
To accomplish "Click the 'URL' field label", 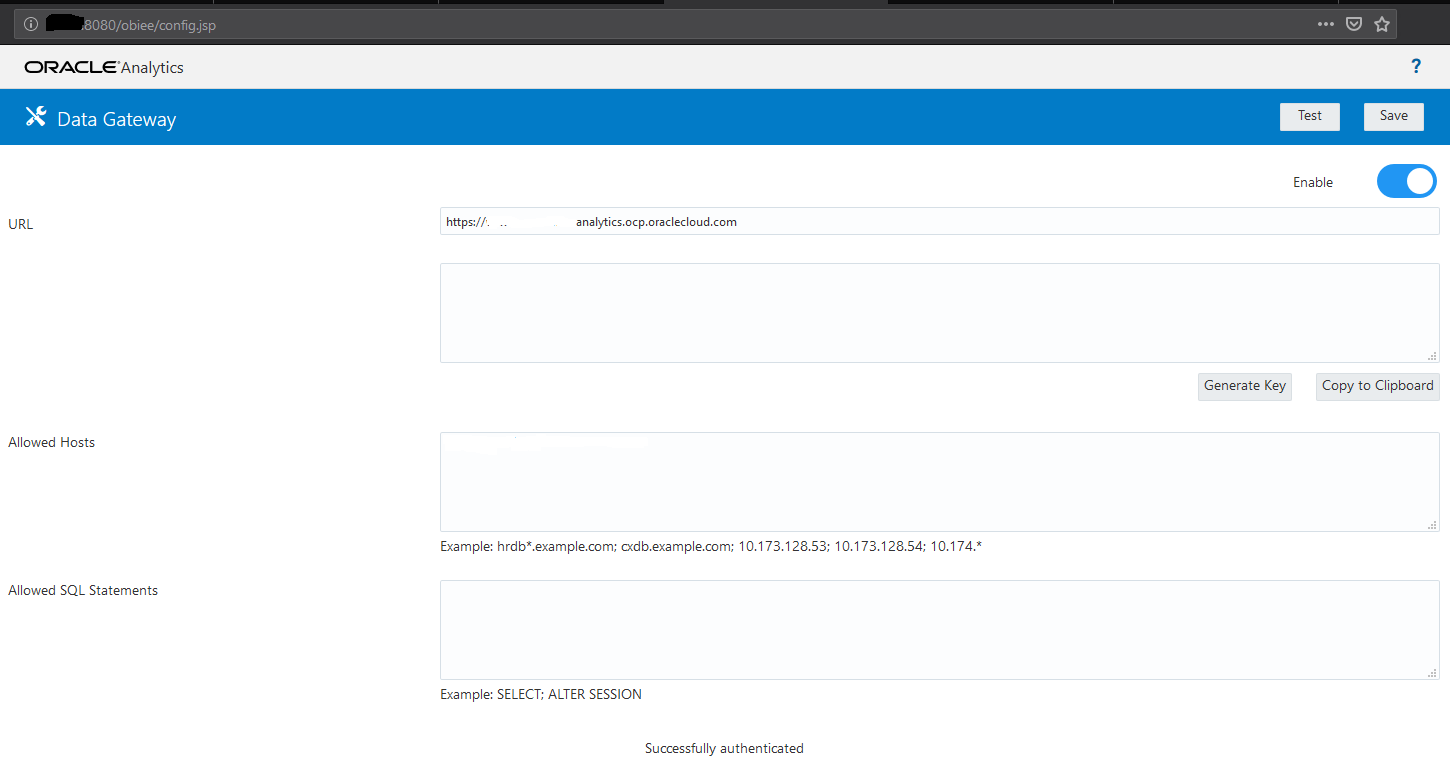I will (x=21, y=224).
